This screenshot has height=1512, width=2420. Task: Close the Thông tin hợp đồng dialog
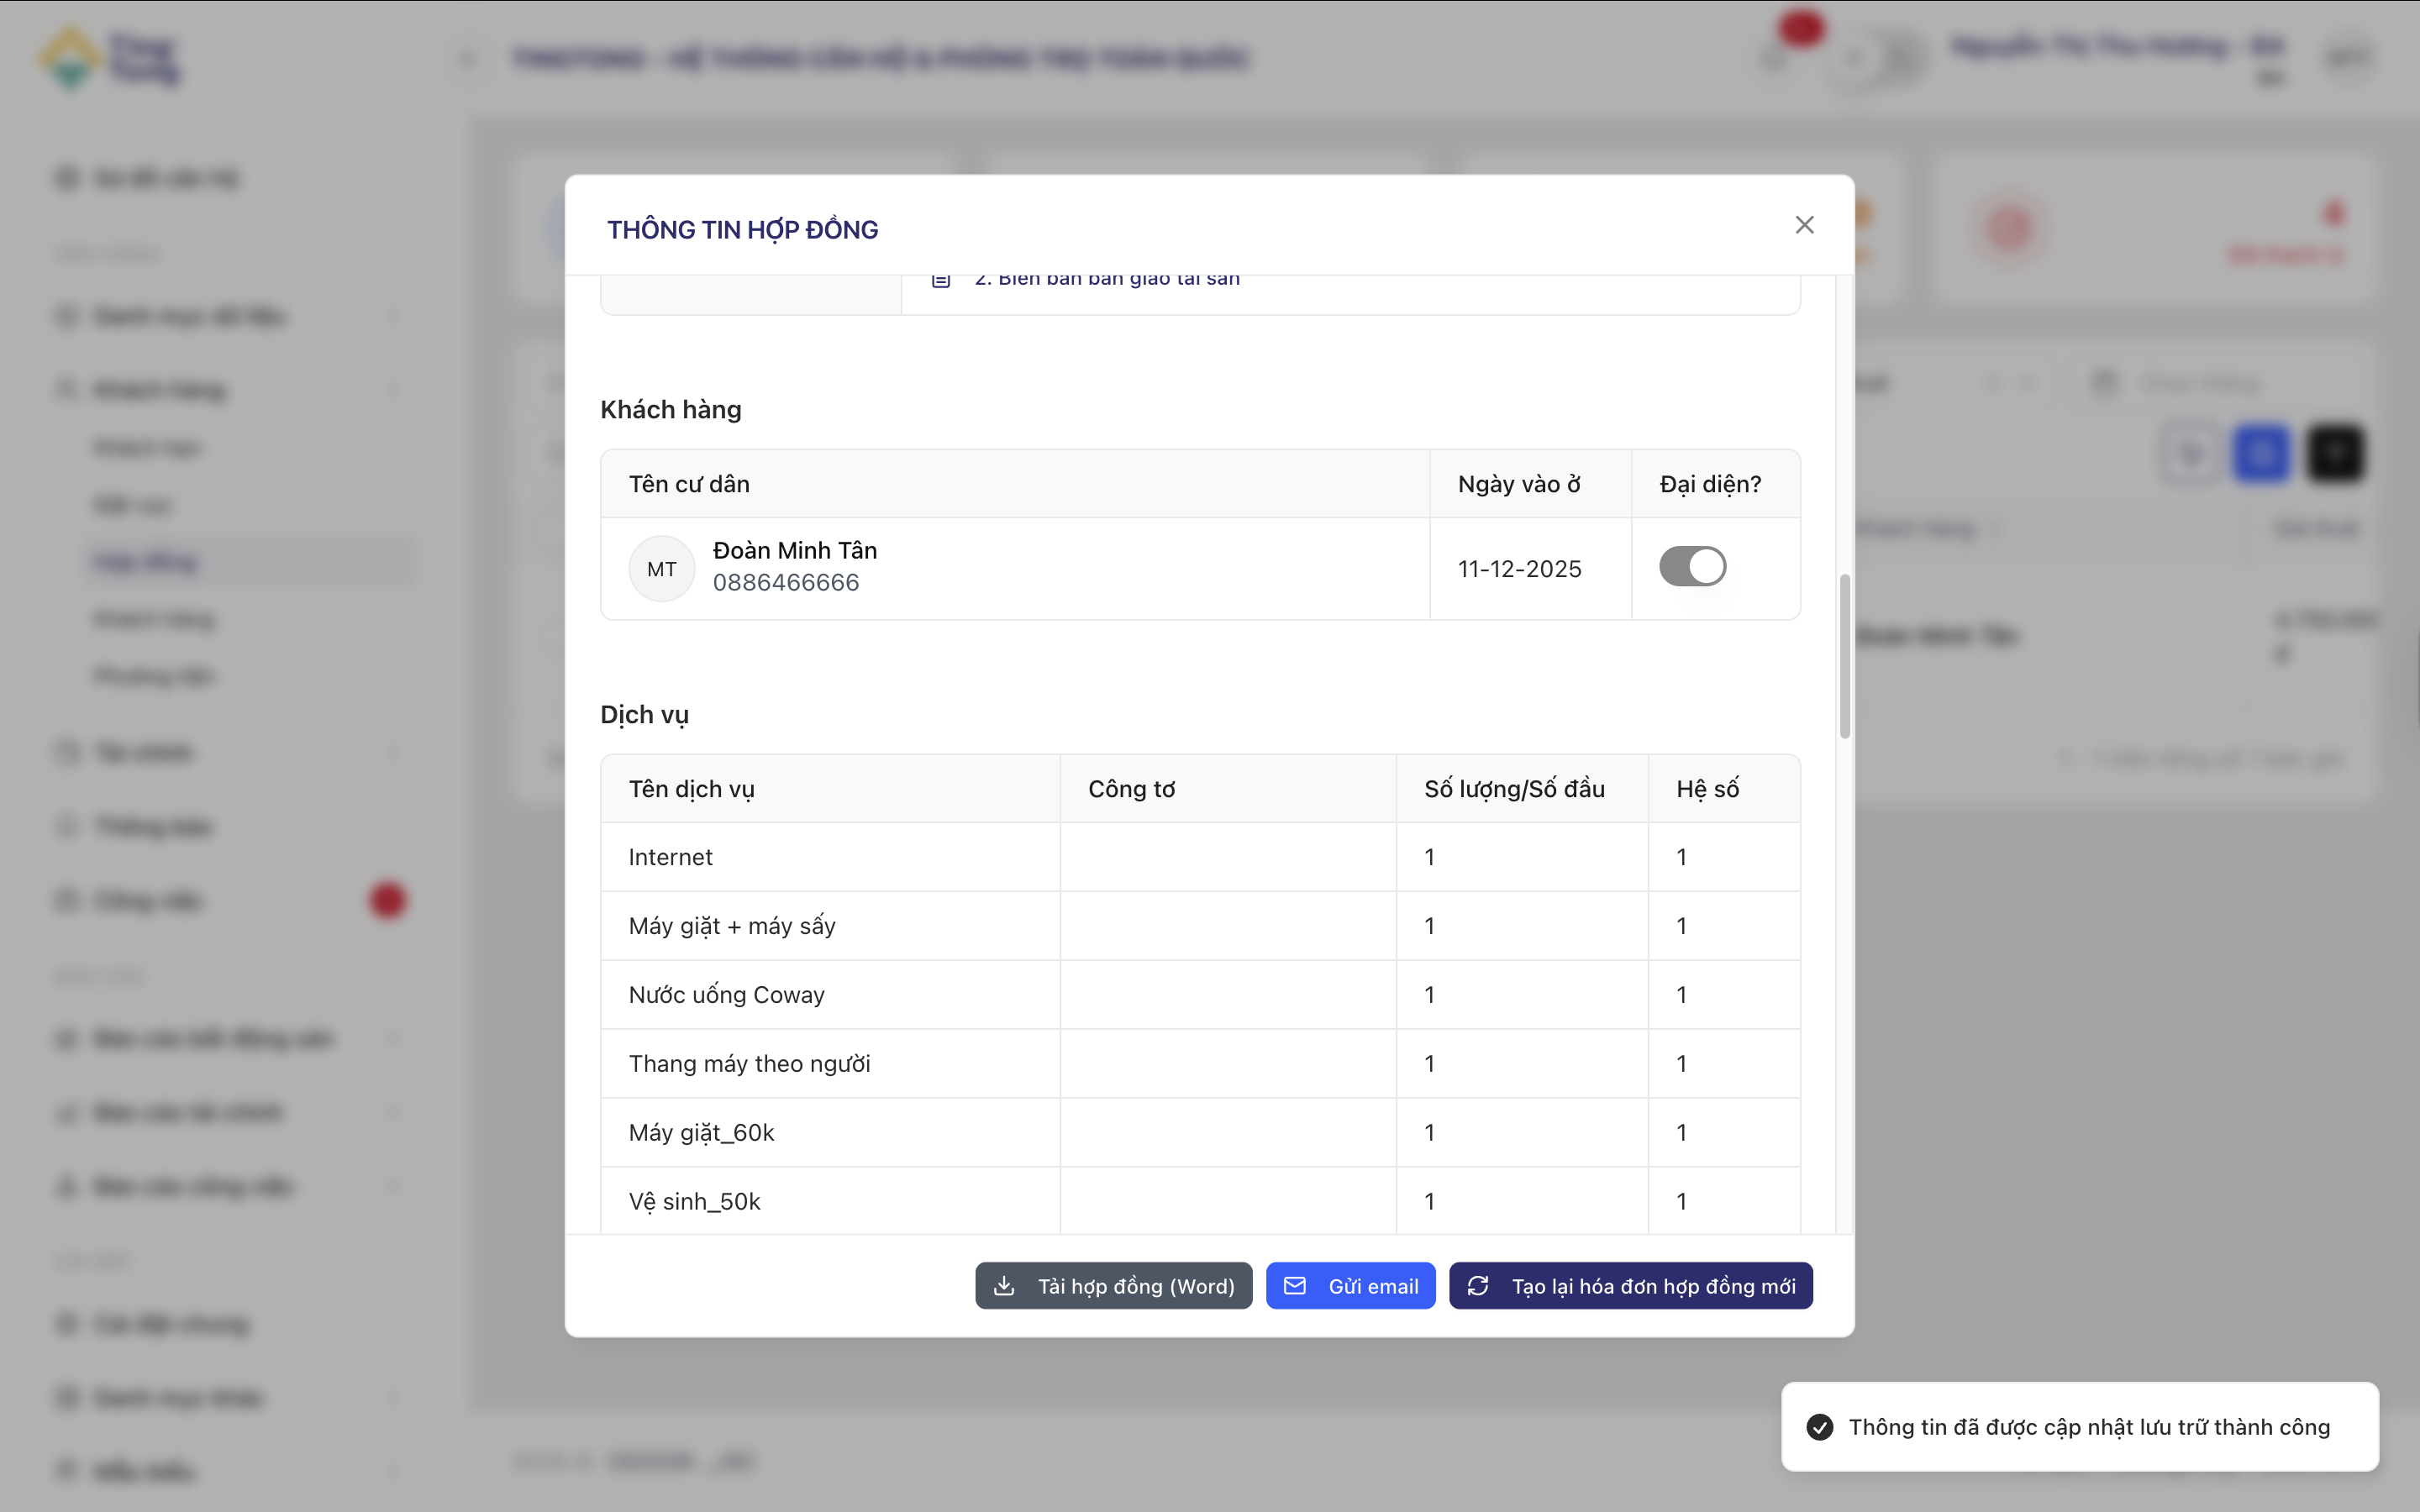pos(1804,225)
